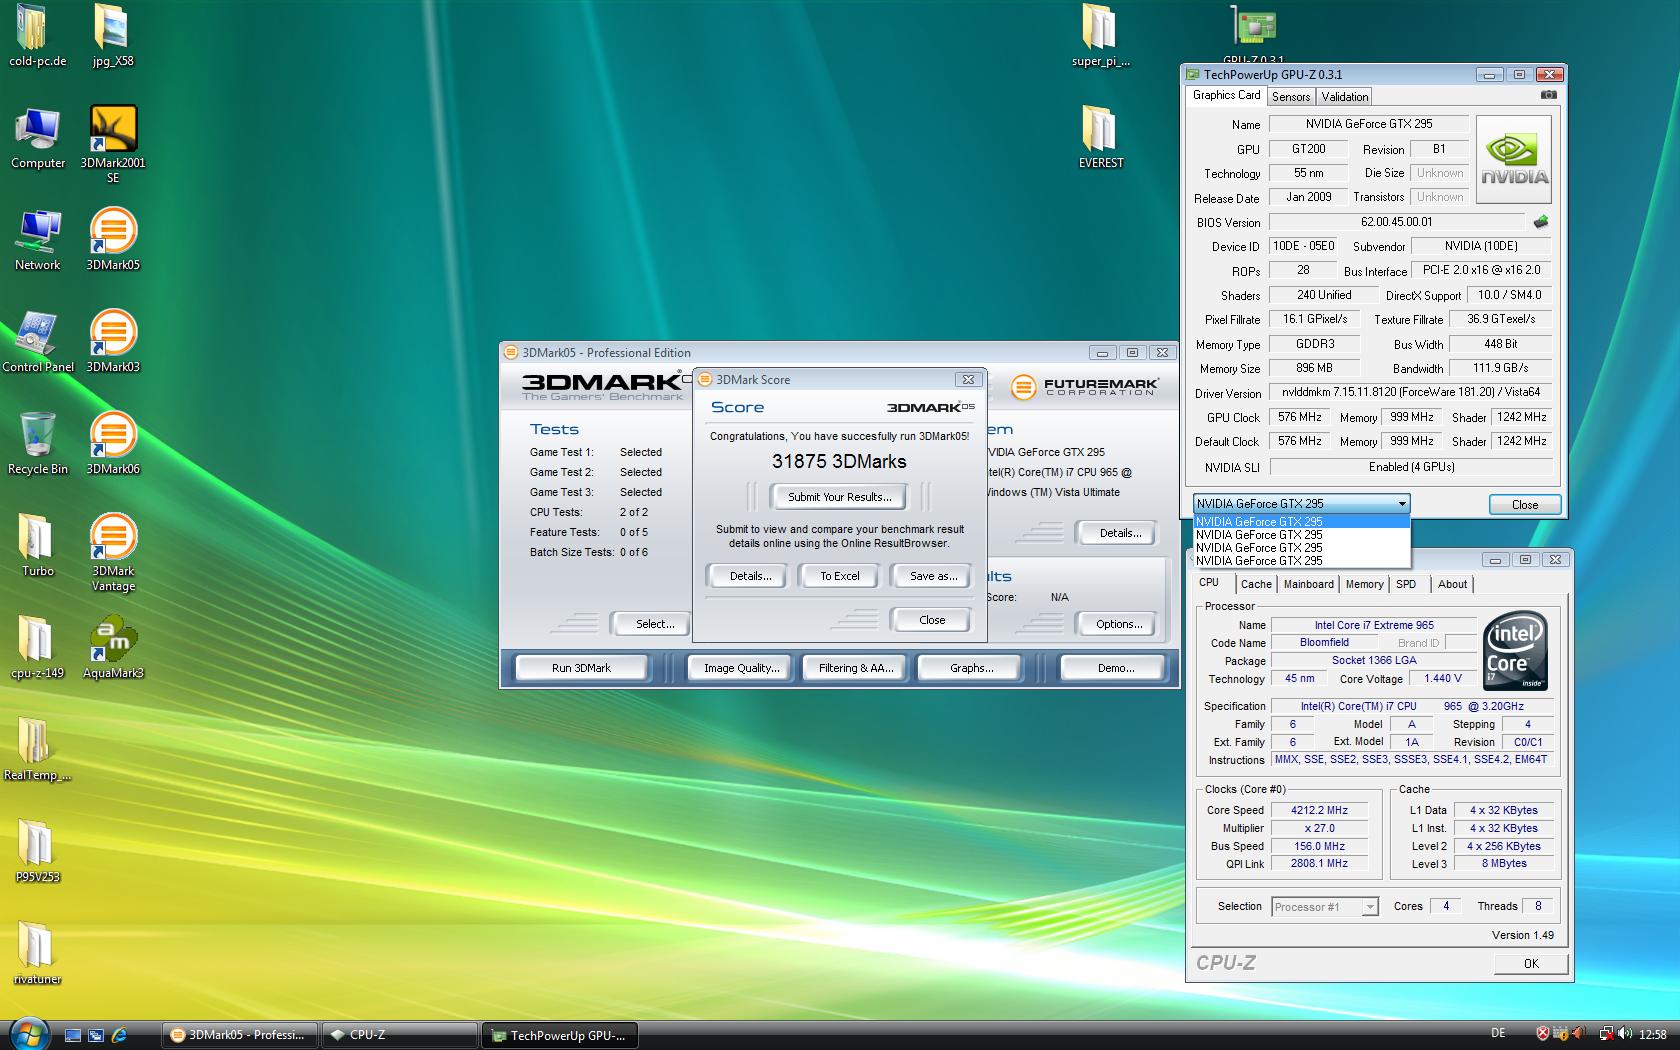Viewport: 1680px width, 1050px height.
Task: Open the About tab in CPU-Z
Action: pyautogui.click(x=1452, y=584)
